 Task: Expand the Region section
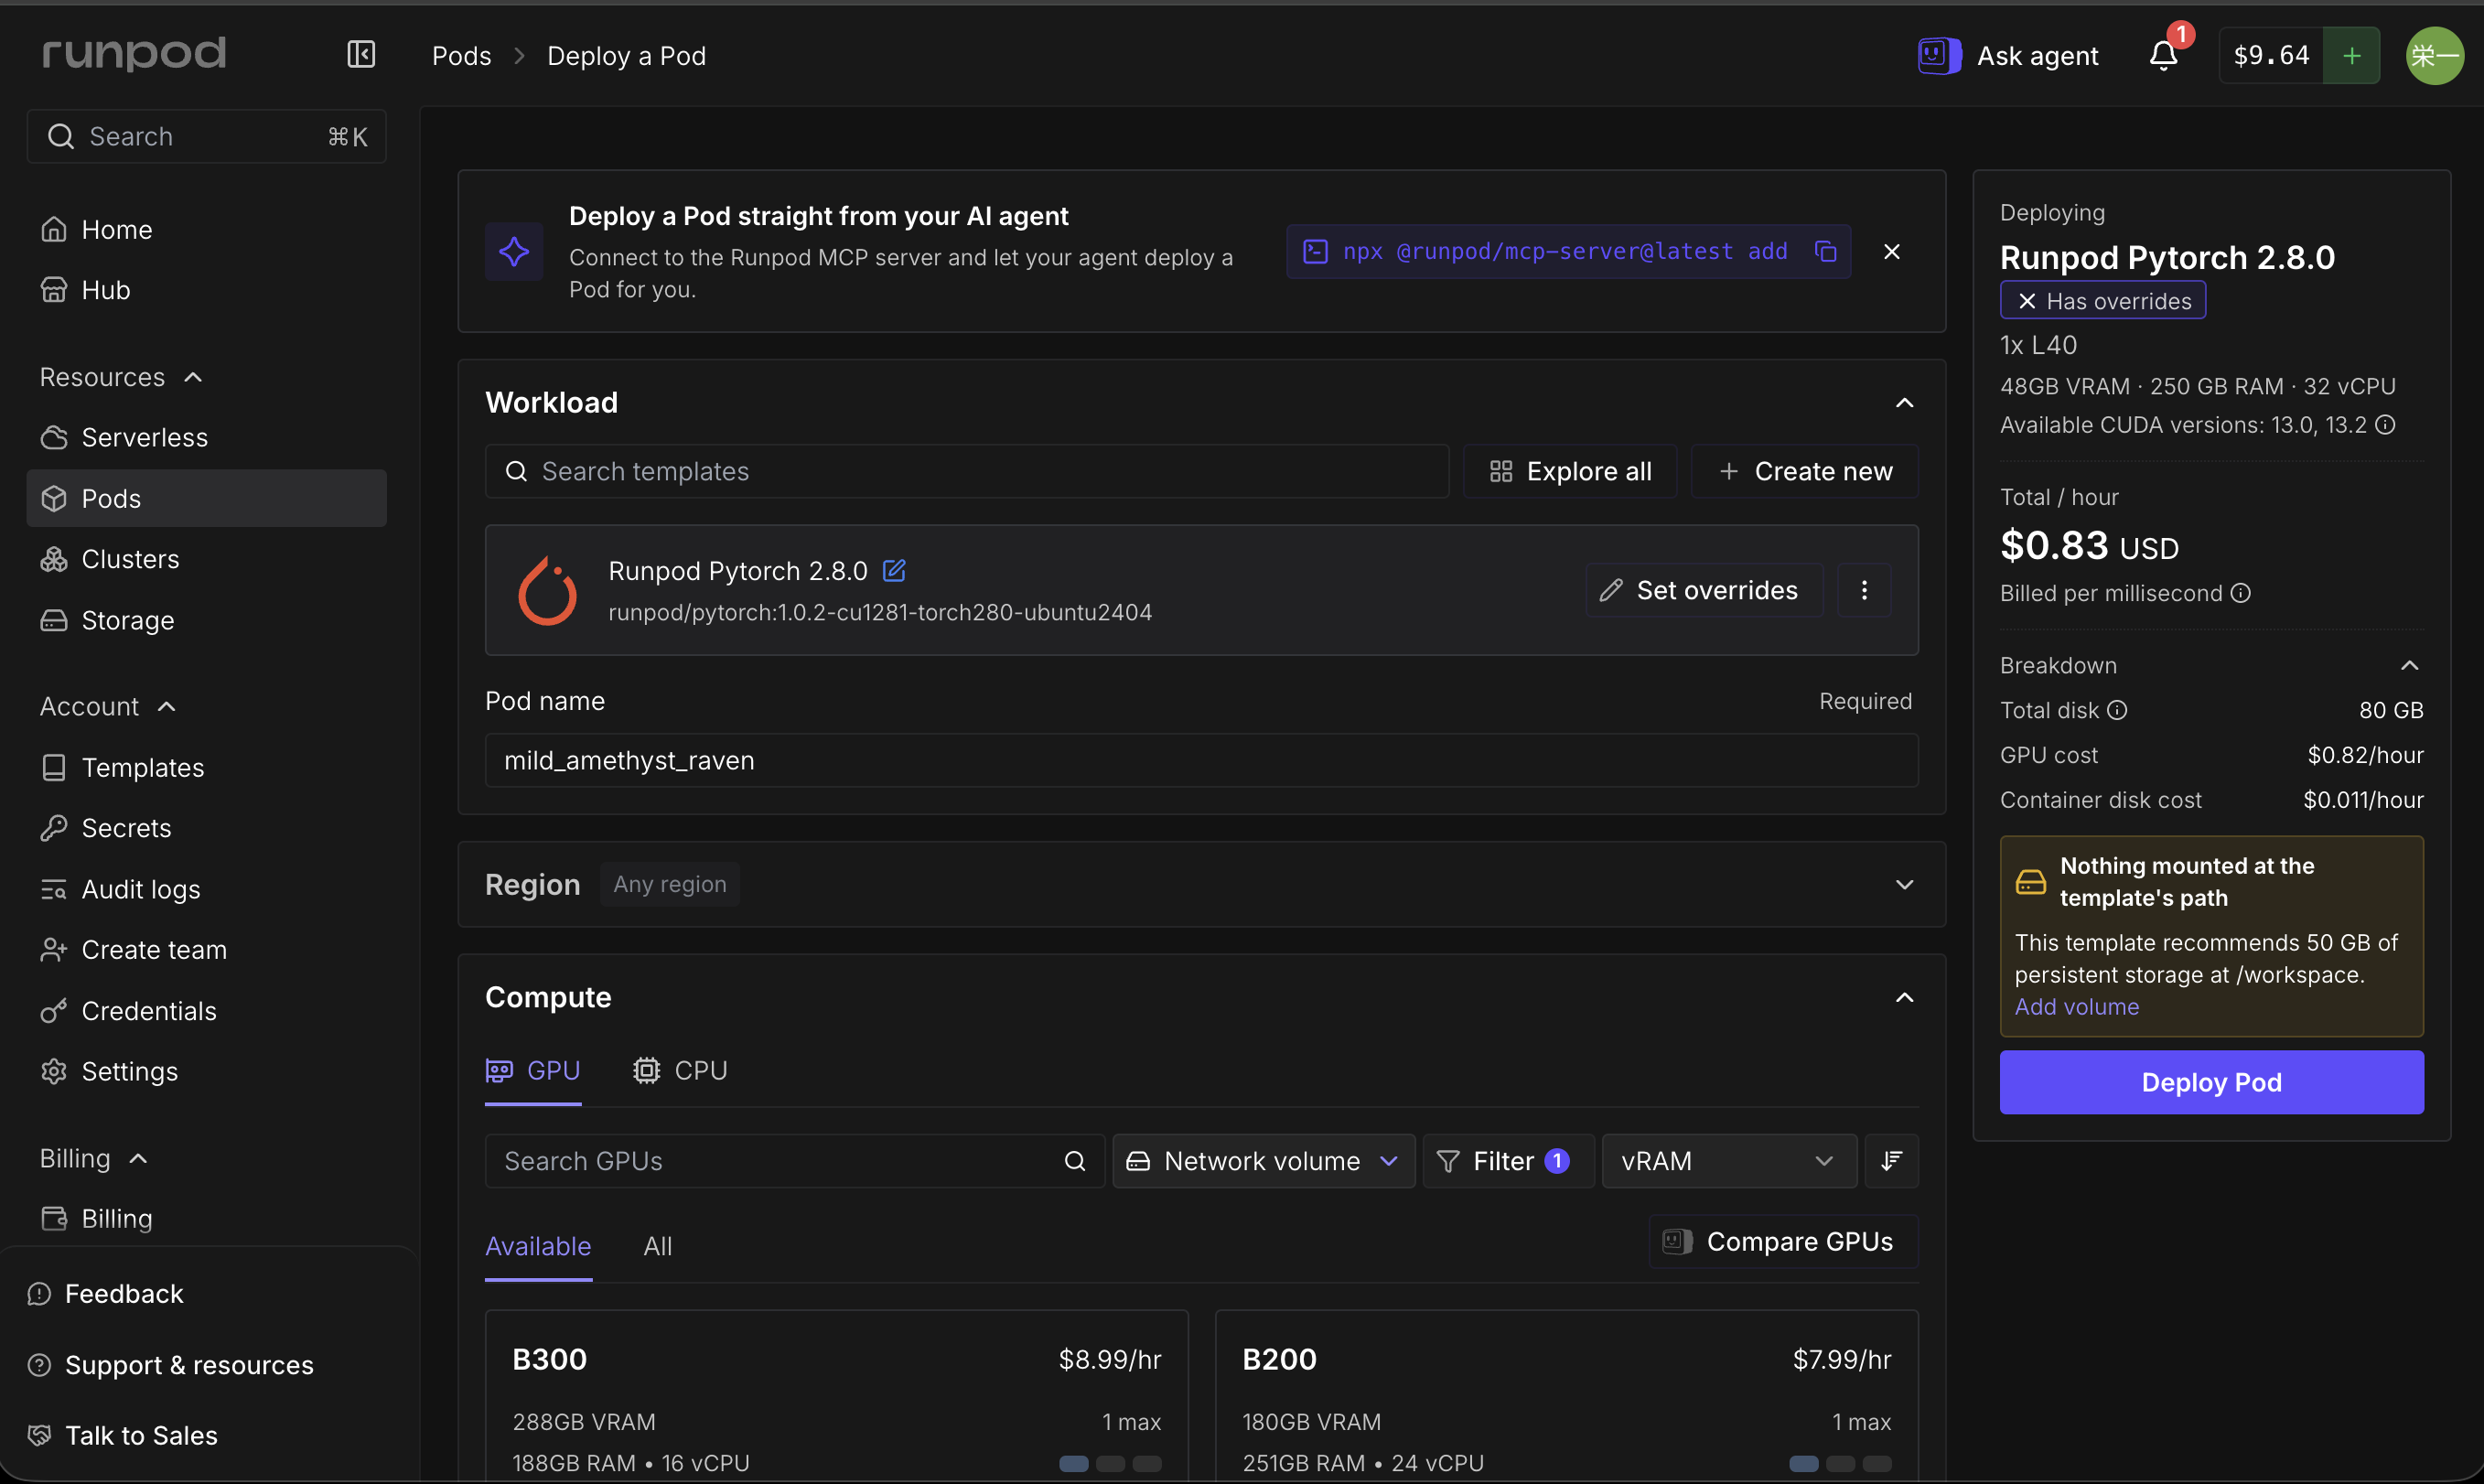tap(1904, 884)
